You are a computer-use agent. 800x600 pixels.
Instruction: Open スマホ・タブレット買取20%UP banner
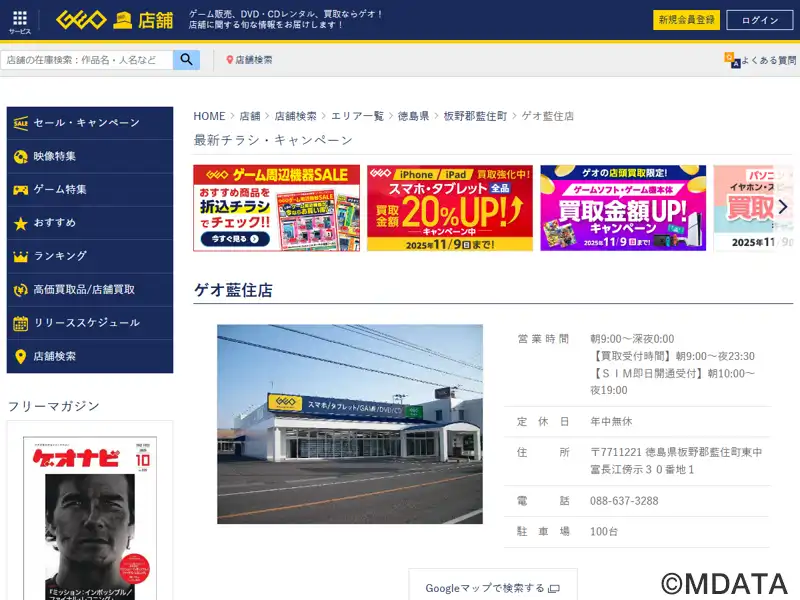[x=450, y=208]
